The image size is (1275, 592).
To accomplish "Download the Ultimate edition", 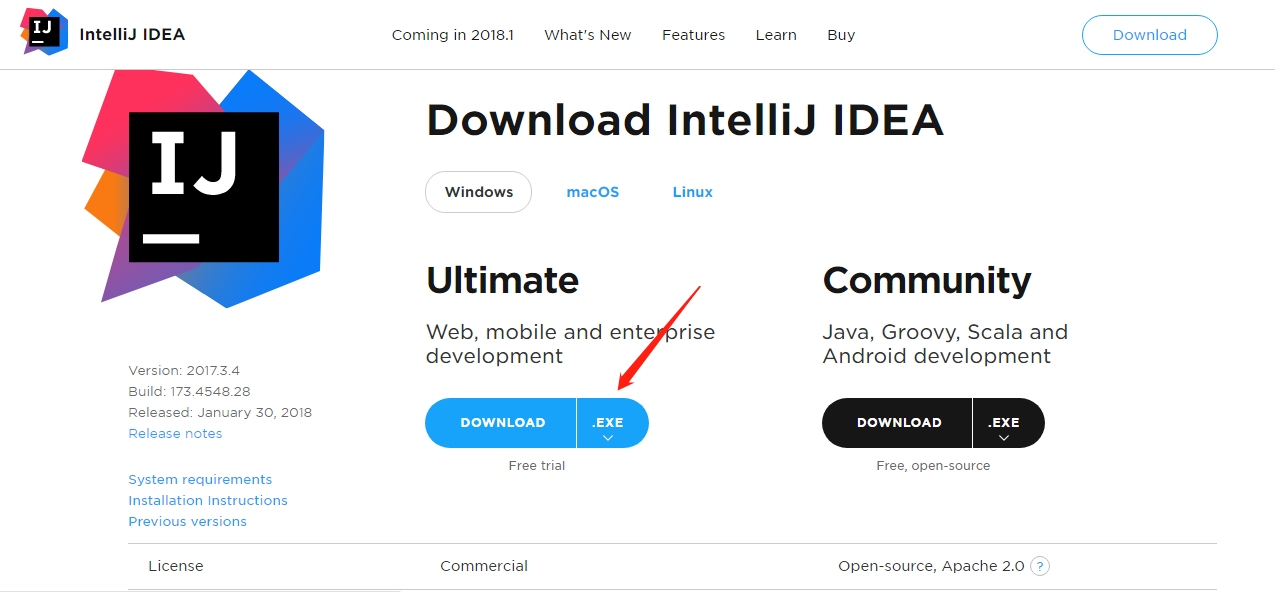I will point(502,423).
